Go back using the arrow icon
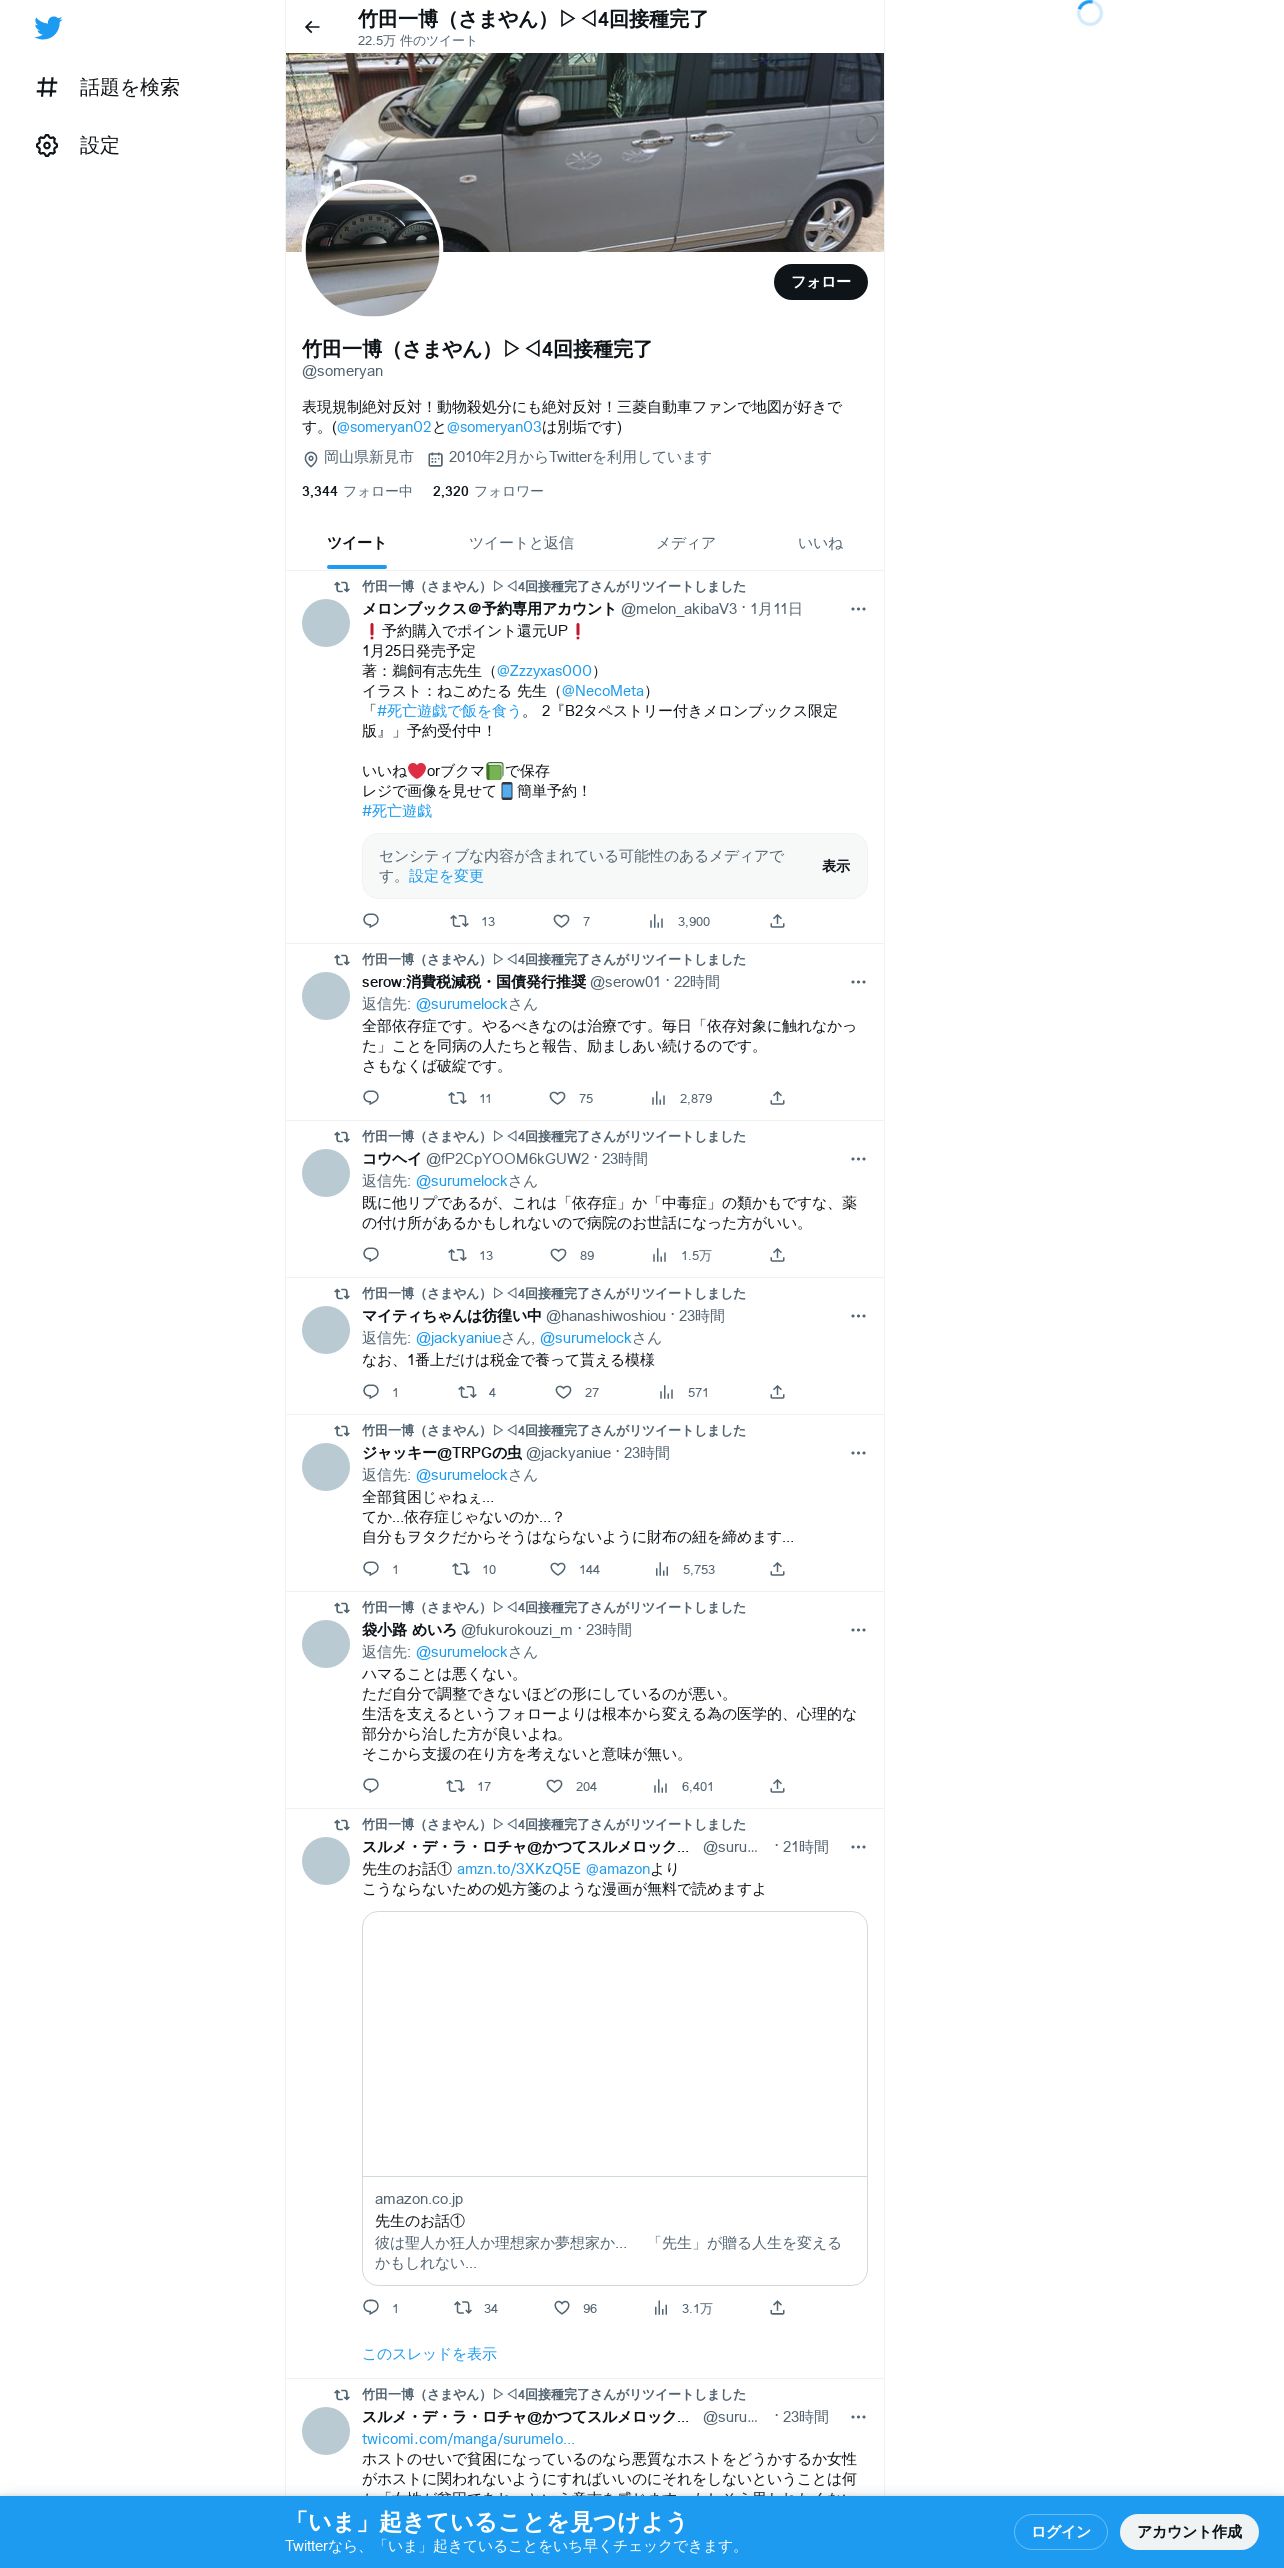 point(312,27)
